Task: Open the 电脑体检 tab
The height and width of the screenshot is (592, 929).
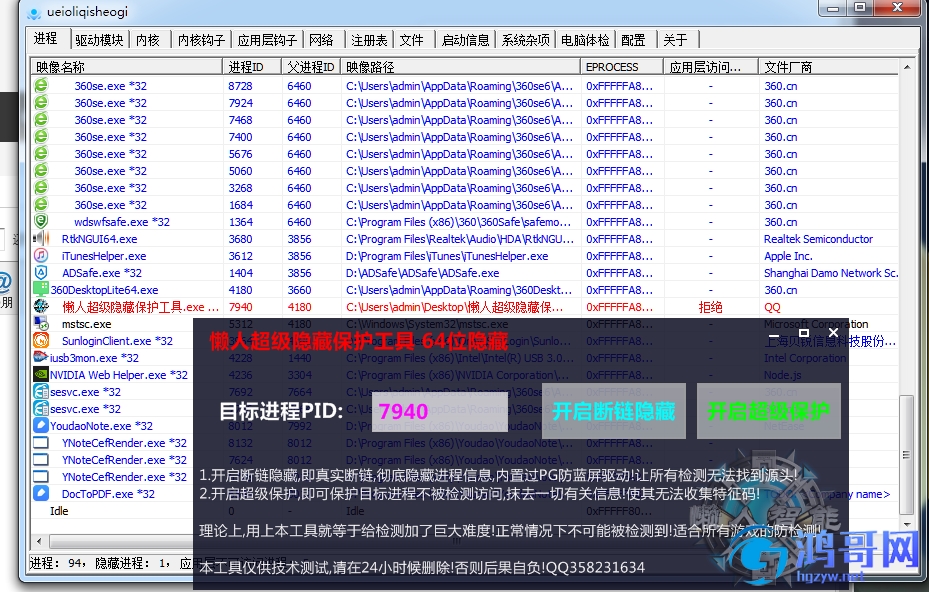Action: click(x=585, y=40)
